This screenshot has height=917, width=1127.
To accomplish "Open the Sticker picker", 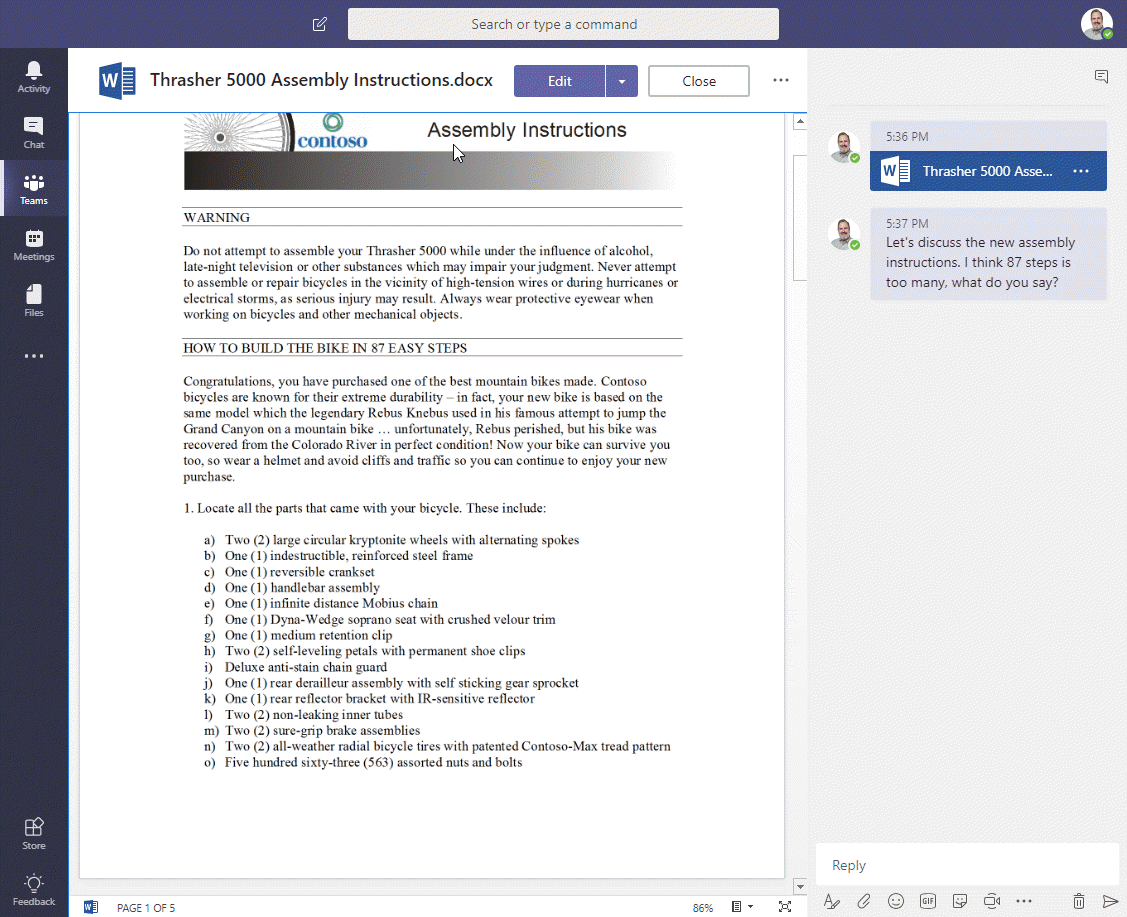I will (x=960, y=901).
